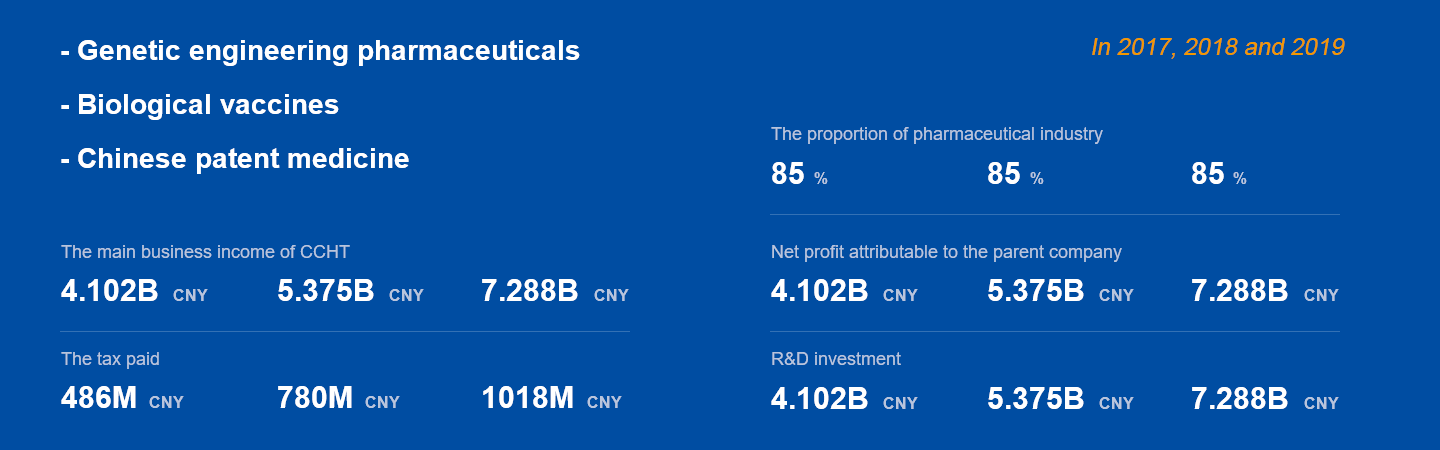Select 'The main business income of CCHT' label
The height and width of the screenshot is (450, 1440).
tap(205, 252)
